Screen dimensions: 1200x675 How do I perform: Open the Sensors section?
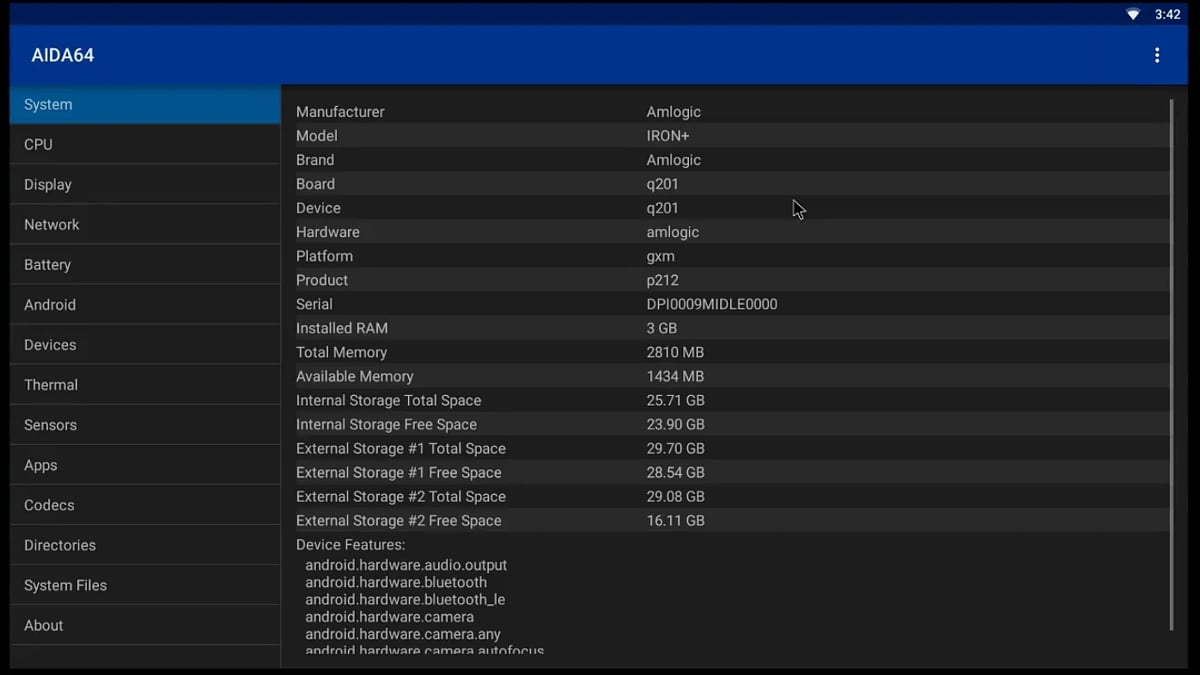point(145,424)
